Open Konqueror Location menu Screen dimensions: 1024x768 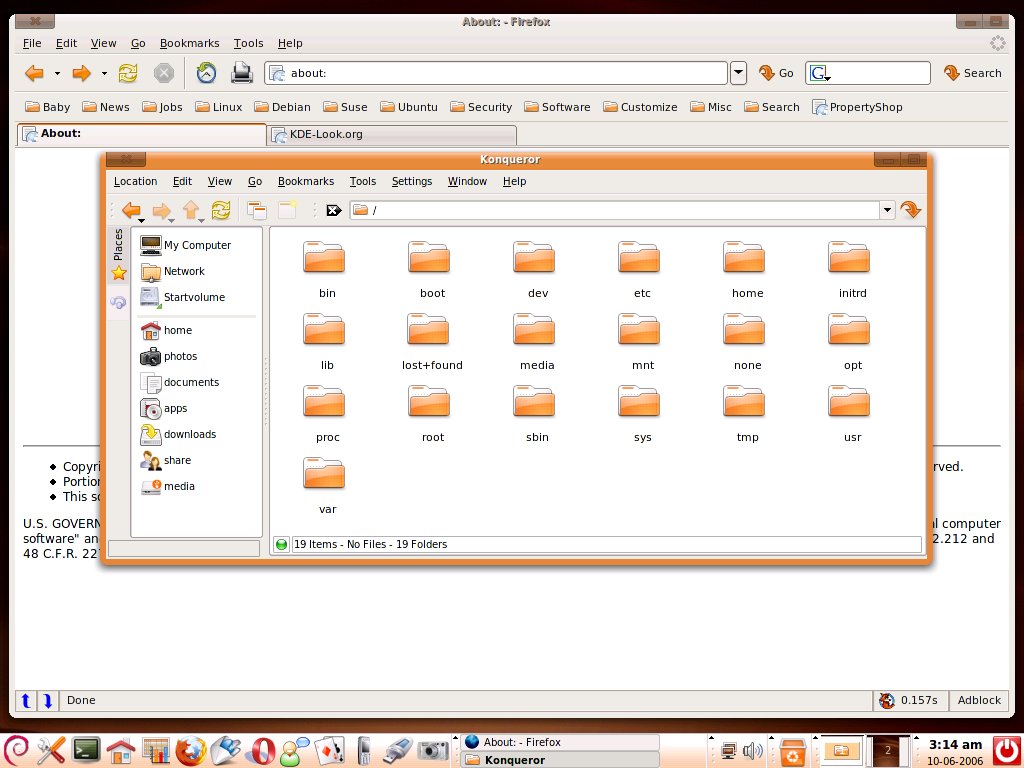click(135, 182)
